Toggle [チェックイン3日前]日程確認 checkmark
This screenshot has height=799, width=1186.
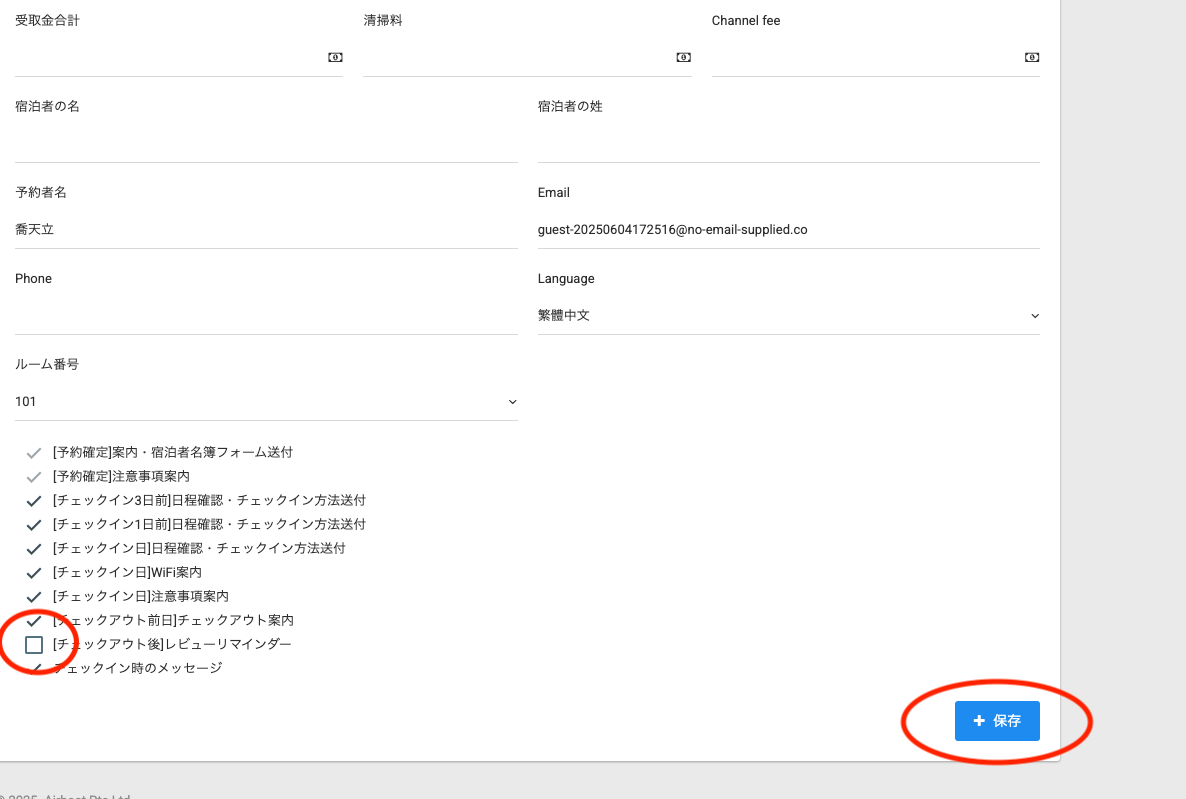point(34,501)
